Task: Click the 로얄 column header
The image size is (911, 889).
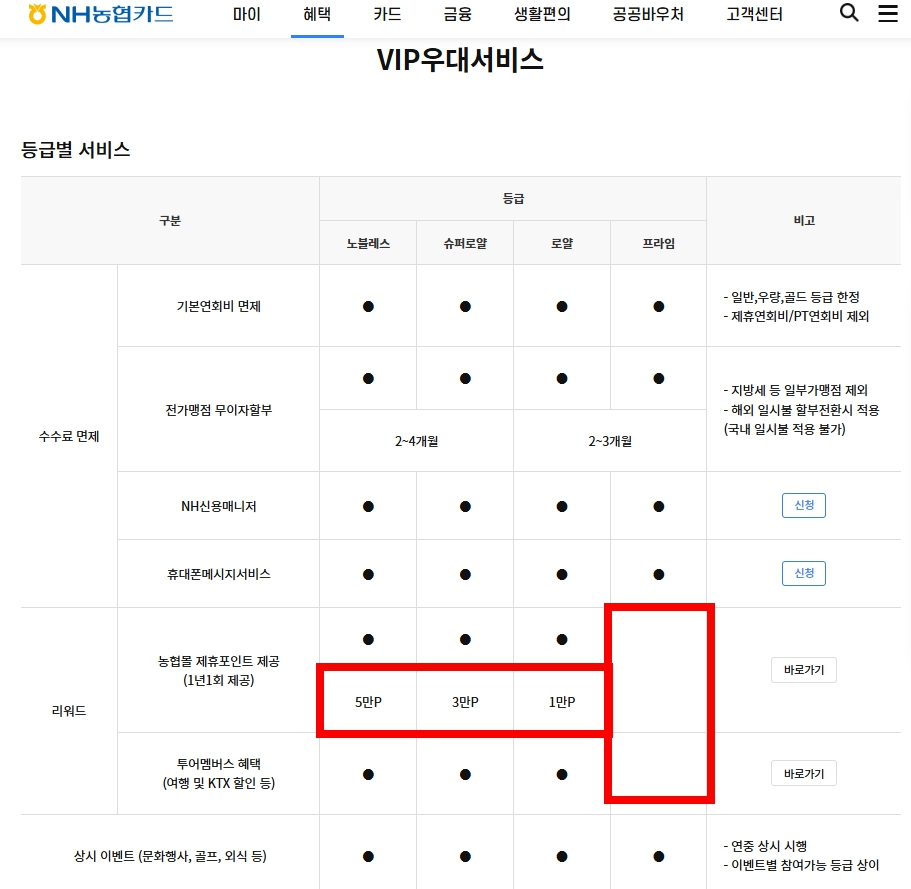Action: [x=562, y=243]
